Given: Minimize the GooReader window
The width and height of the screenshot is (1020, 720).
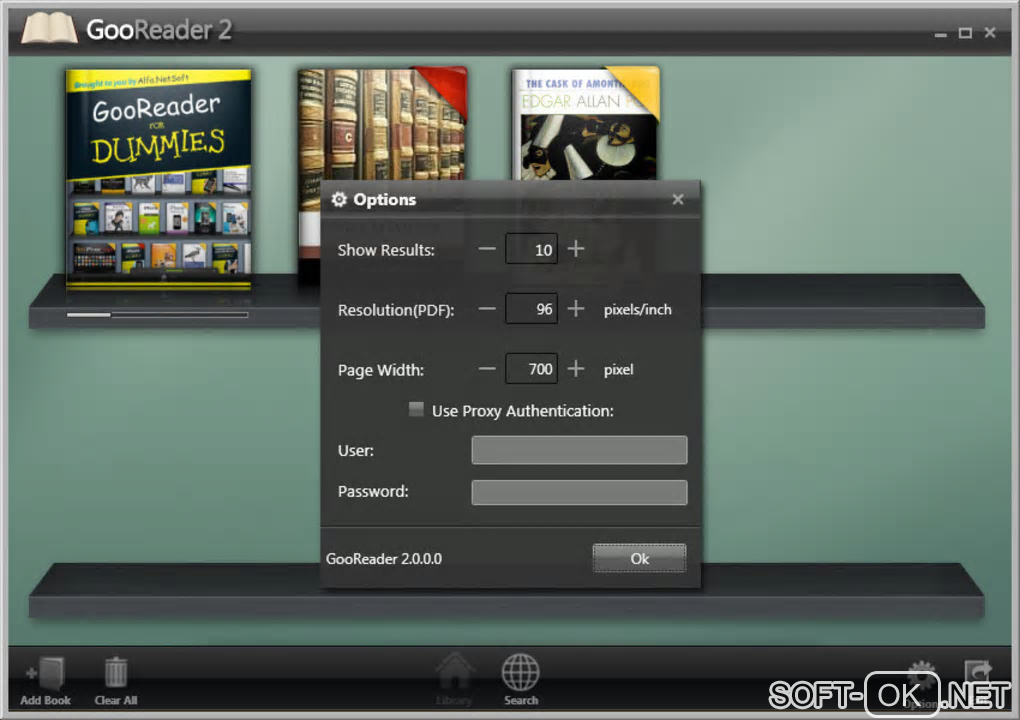Looking at the screenshot, I should click(941, 33).
